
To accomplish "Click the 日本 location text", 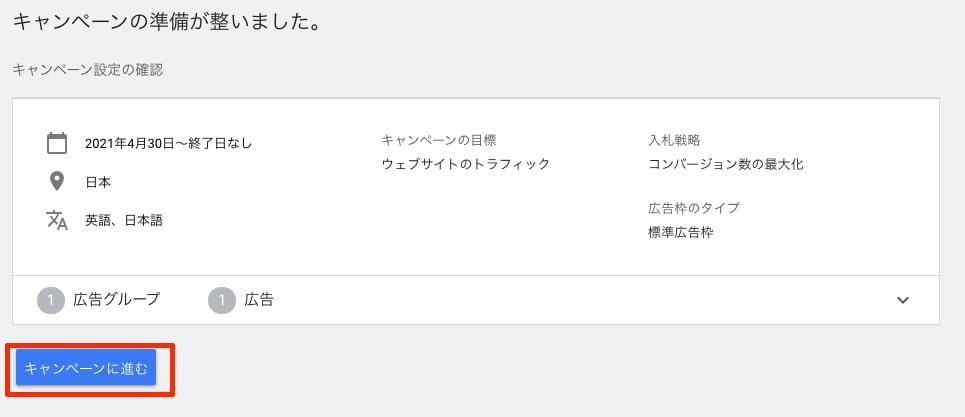I will [x=98, y=183].
